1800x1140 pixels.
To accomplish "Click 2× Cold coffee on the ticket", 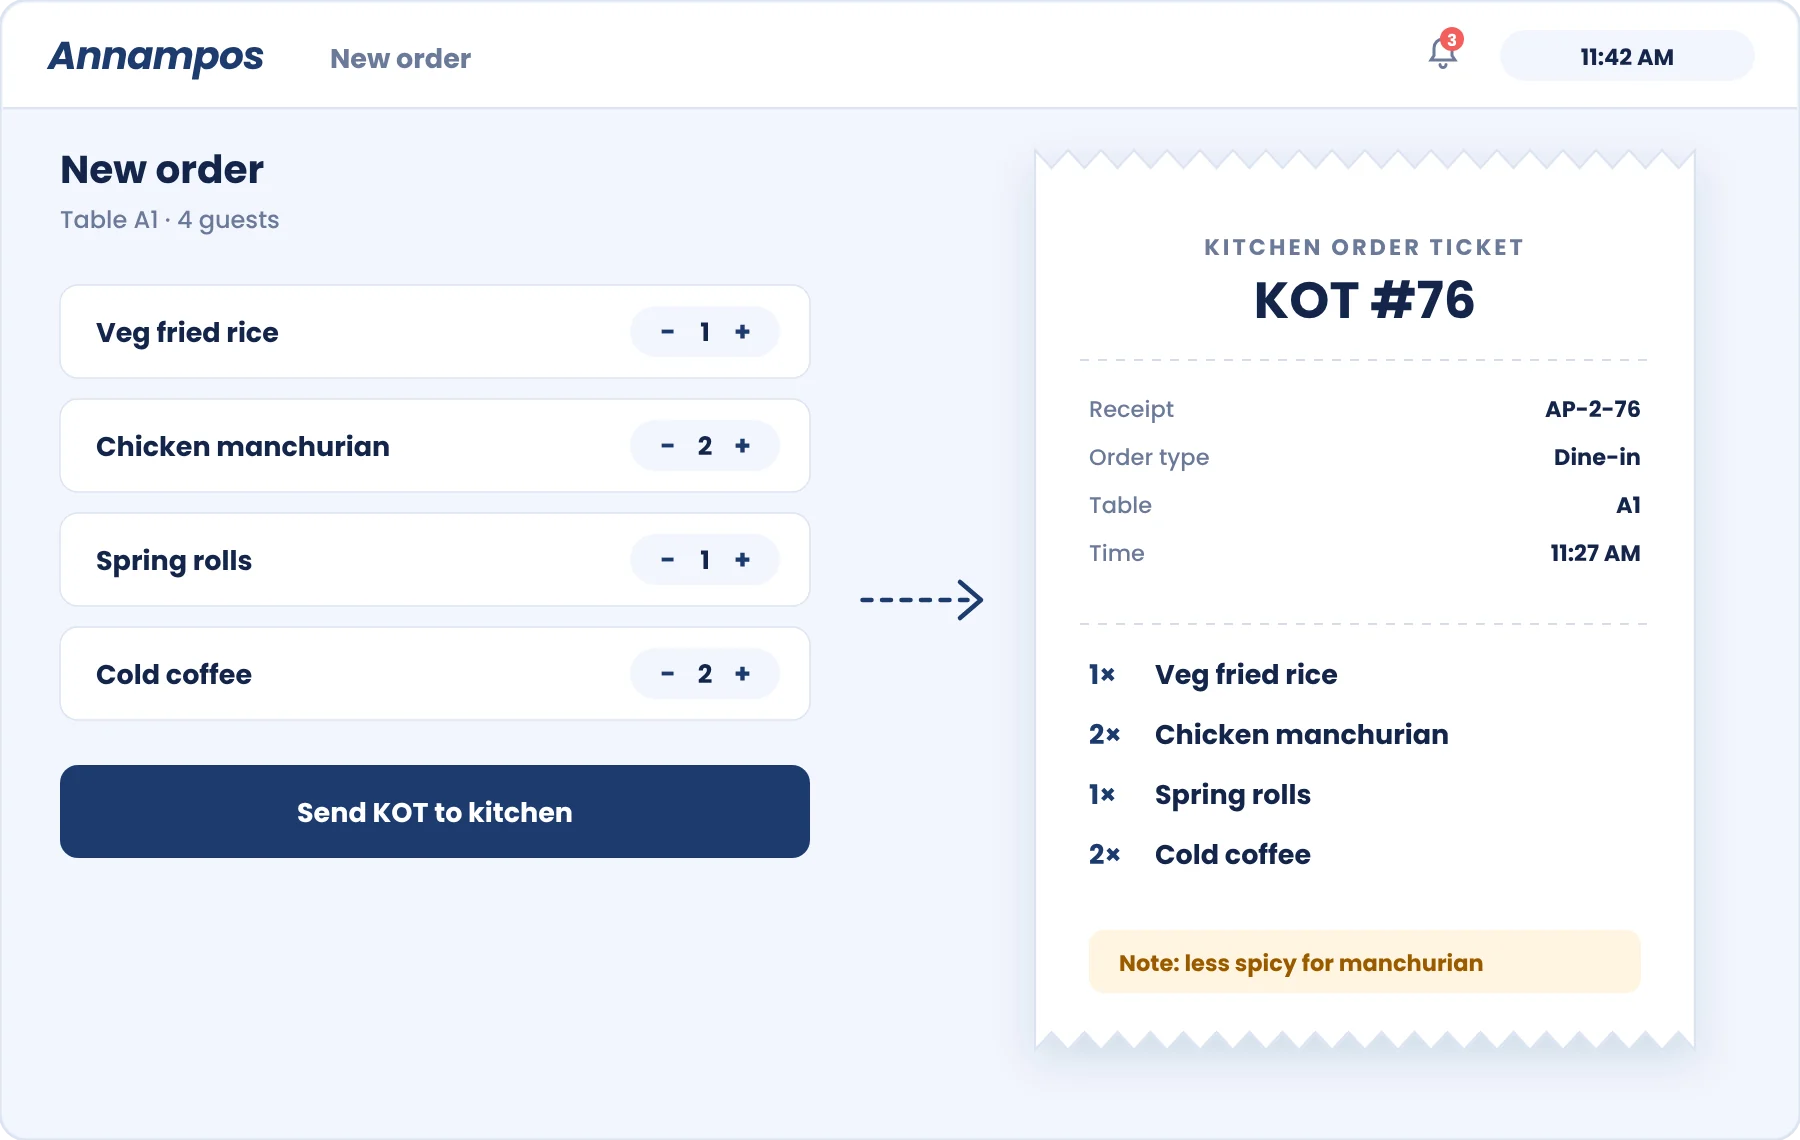I will click(x=1200, y=854).
